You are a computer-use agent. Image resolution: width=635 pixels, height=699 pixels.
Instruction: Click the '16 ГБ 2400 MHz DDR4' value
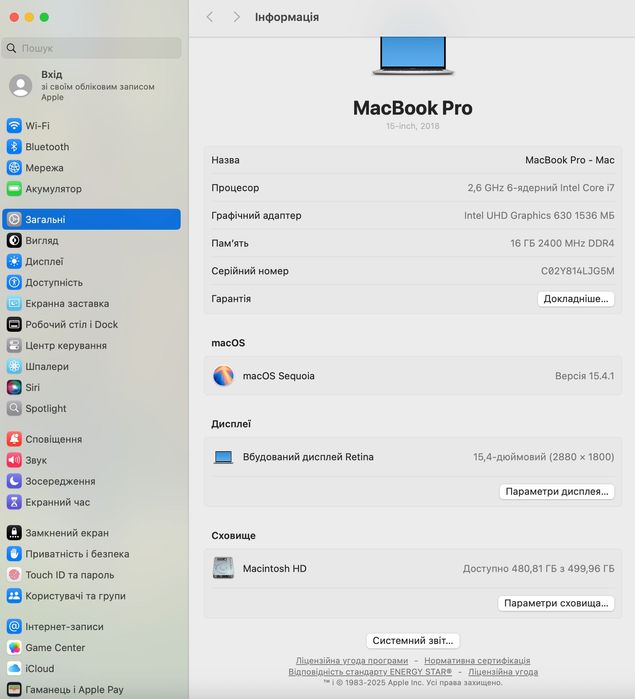point(562,243)
